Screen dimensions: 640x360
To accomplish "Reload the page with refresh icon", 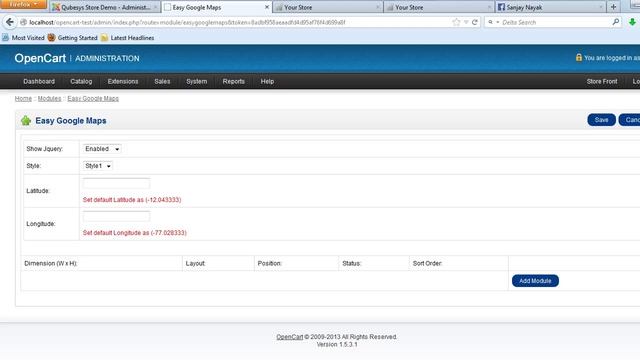I will click(474, 22).
